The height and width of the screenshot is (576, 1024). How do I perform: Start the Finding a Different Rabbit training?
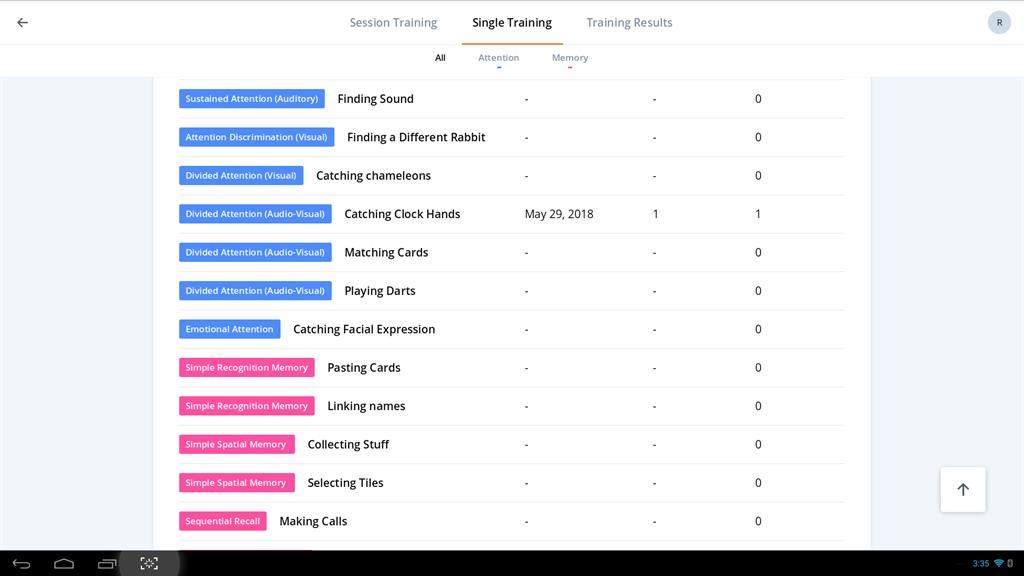coord(416,137)
